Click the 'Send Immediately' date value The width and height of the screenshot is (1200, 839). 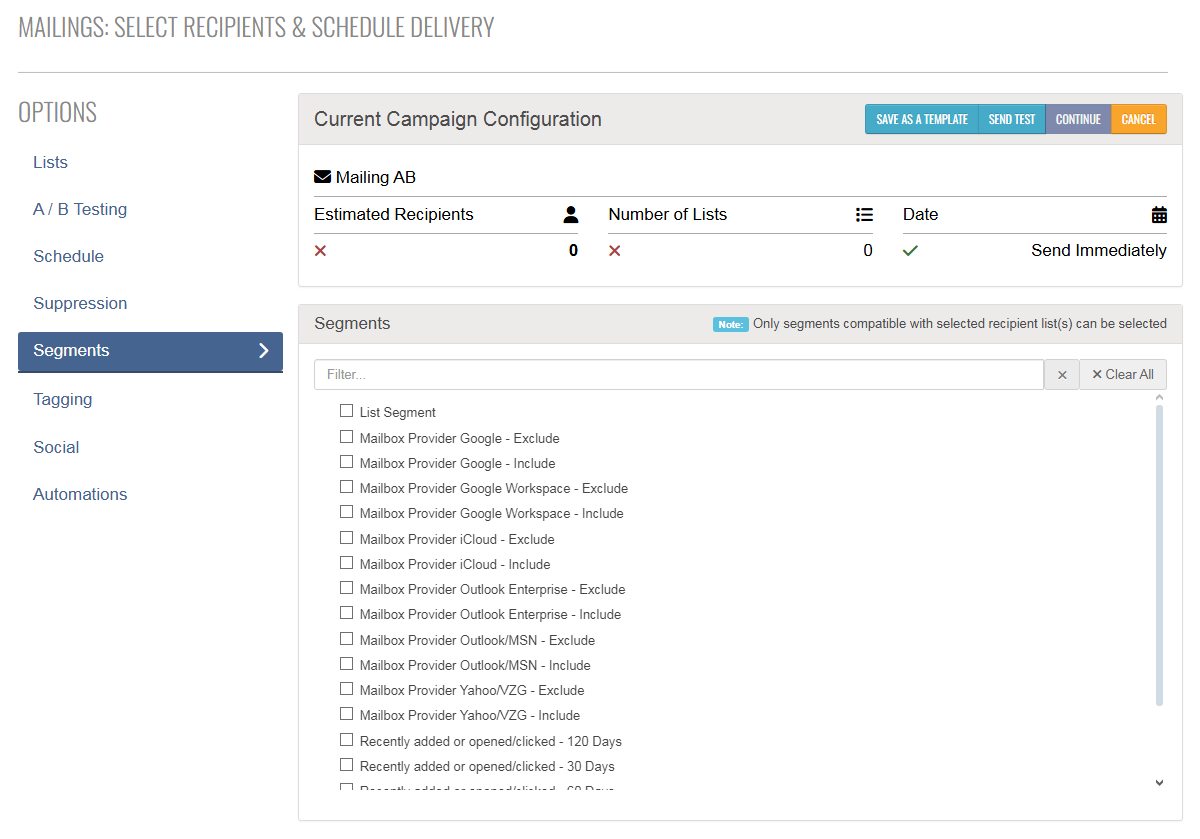click(1099, 251)
